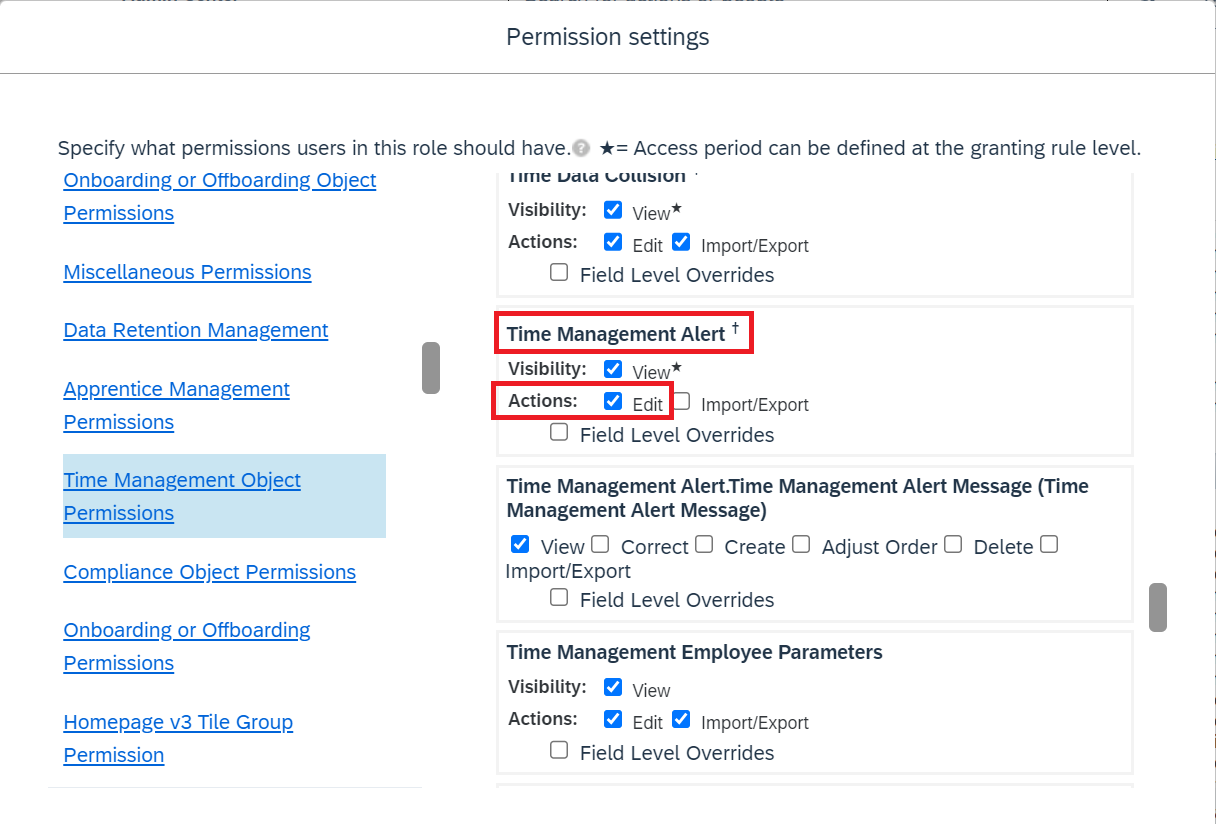Enable Correct for Time Management Alert Message
The height and width of the screenshot is (824, 1216).
[x=600, y=544]
